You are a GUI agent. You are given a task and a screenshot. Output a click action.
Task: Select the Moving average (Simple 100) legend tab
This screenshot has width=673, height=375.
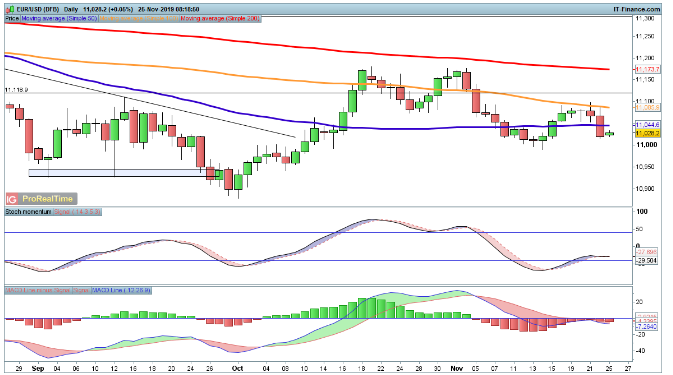click(x=139, y=19)
